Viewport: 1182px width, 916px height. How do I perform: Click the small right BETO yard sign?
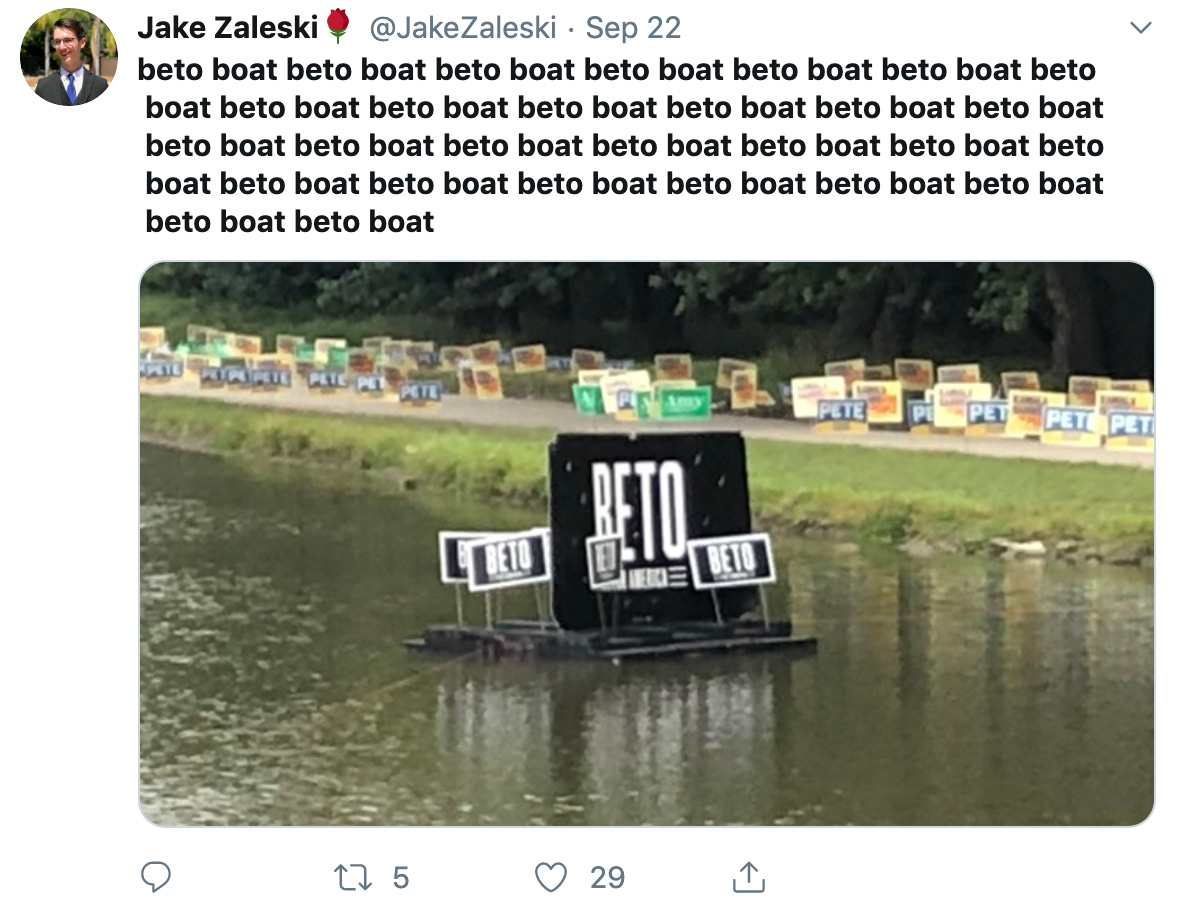[730, 560]
